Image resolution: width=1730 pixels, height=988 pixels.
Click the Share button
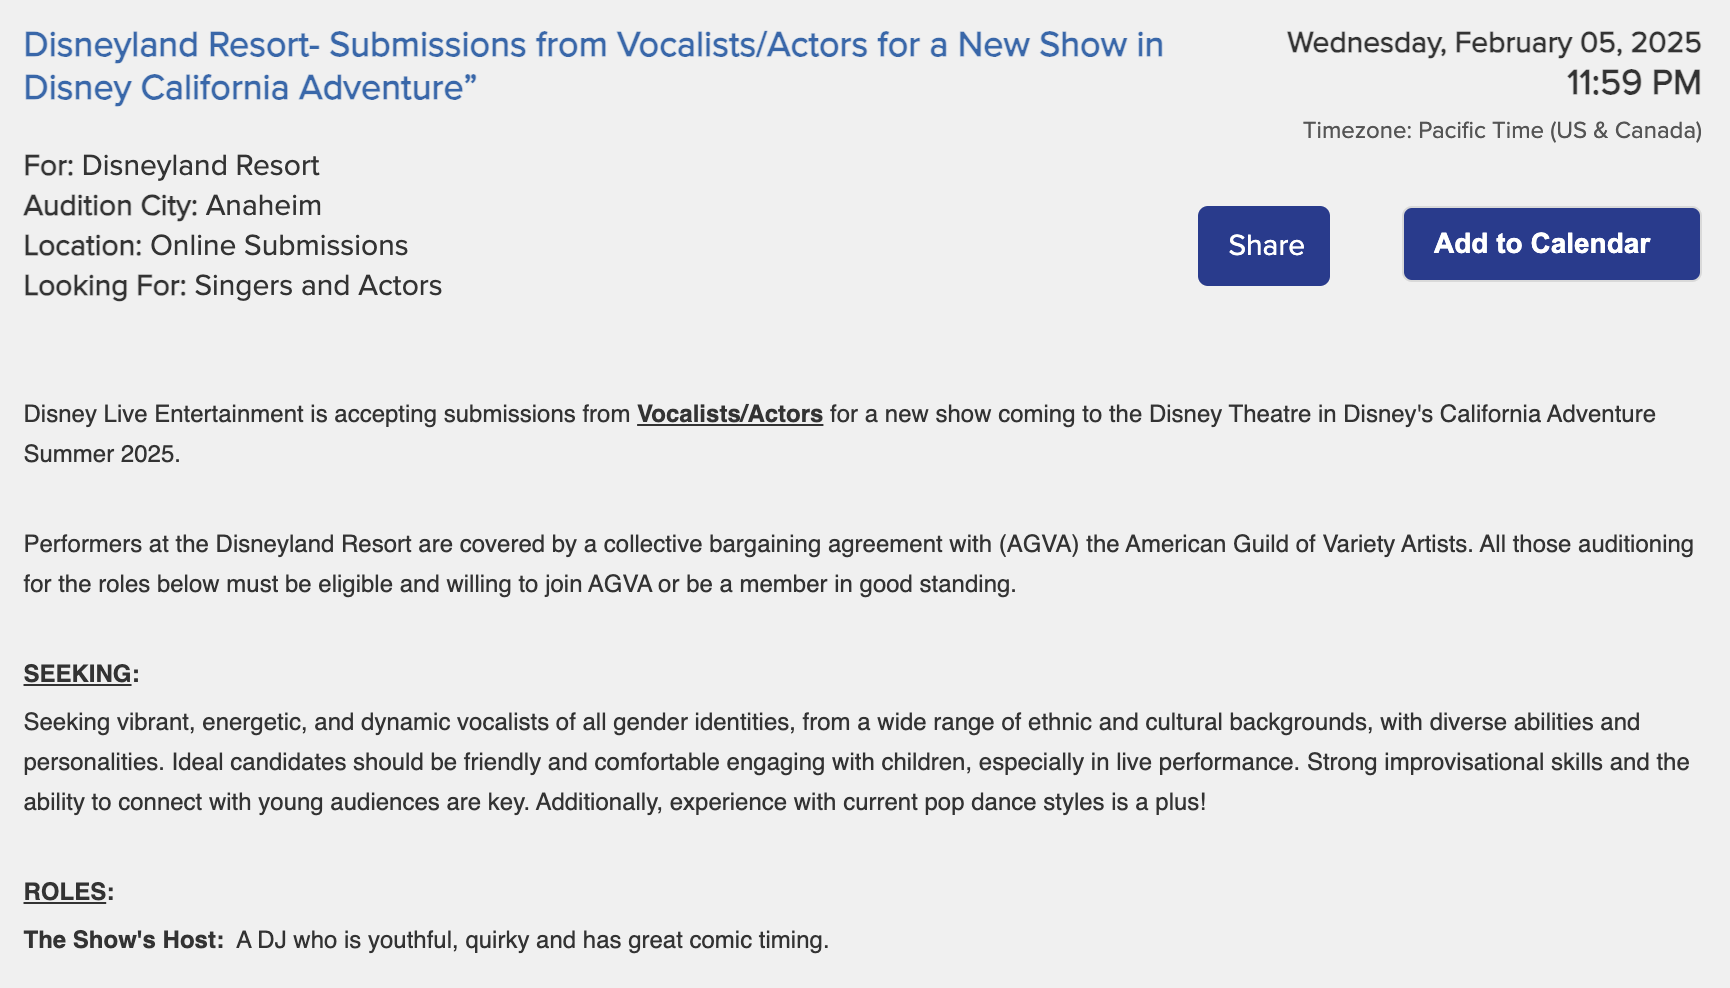click(x=1264, y=246)
